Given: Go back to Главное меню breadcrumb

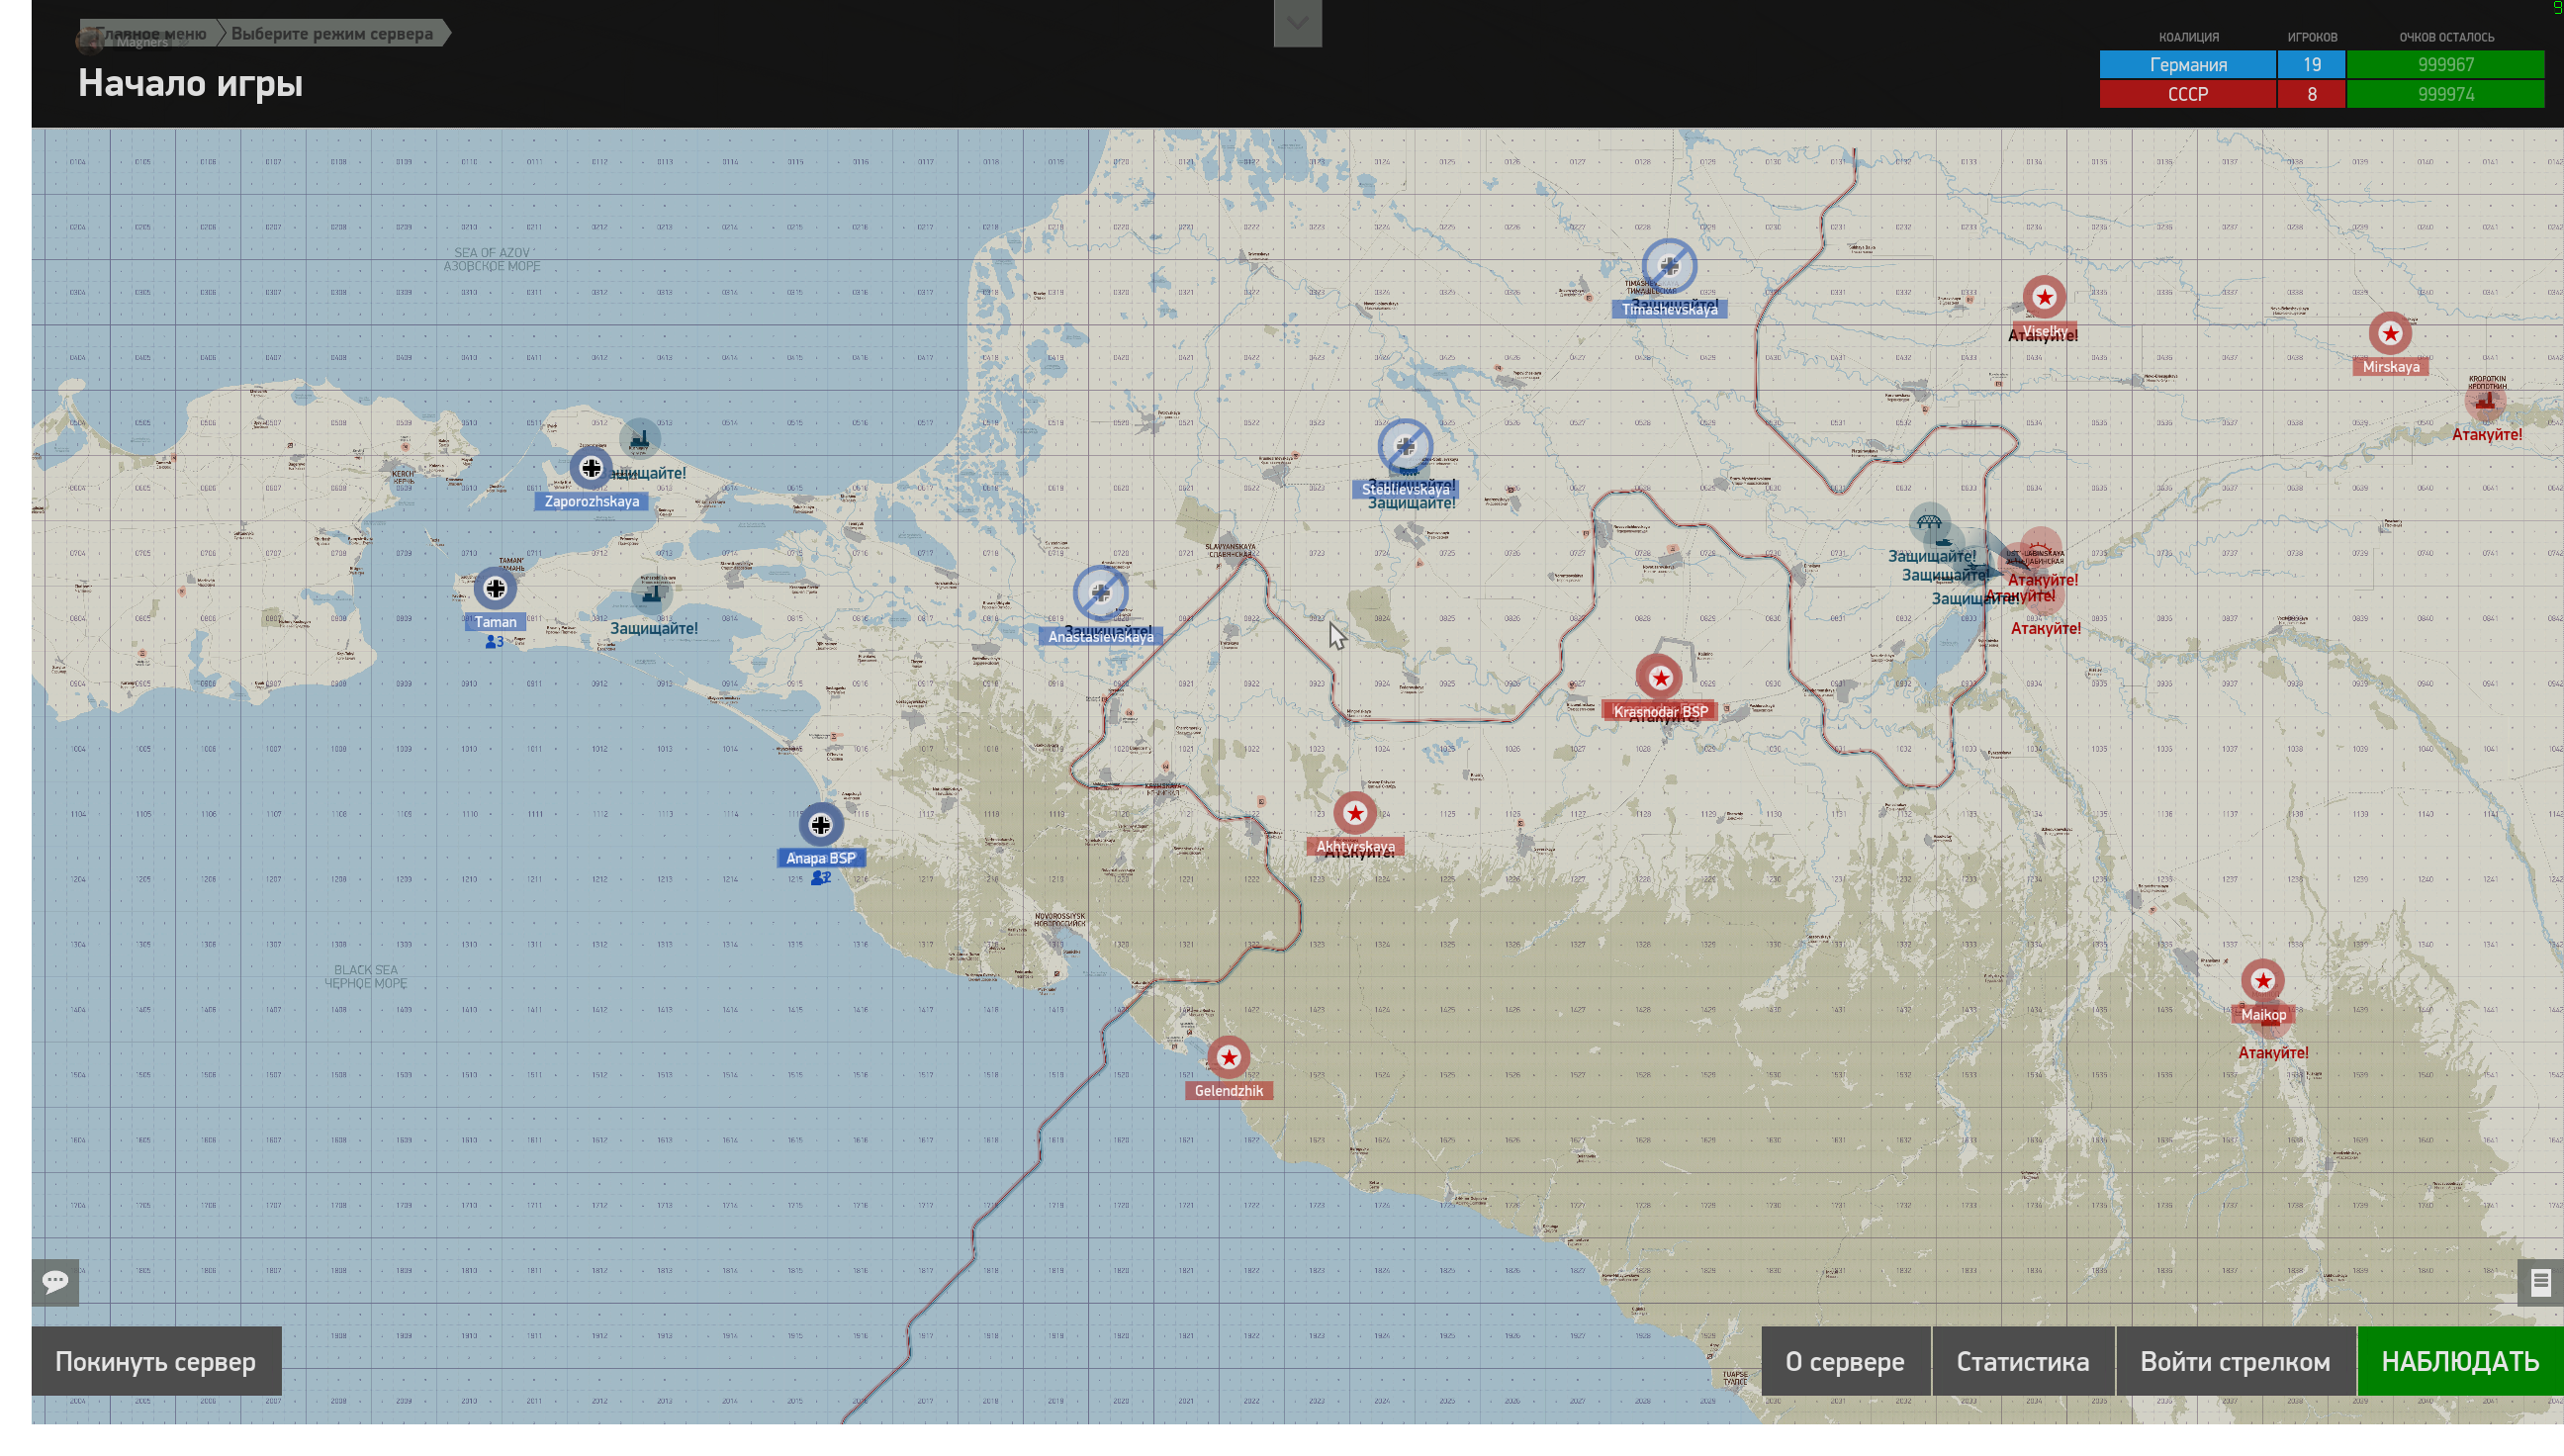Looking at the screenshot, I should click(150, 33).
